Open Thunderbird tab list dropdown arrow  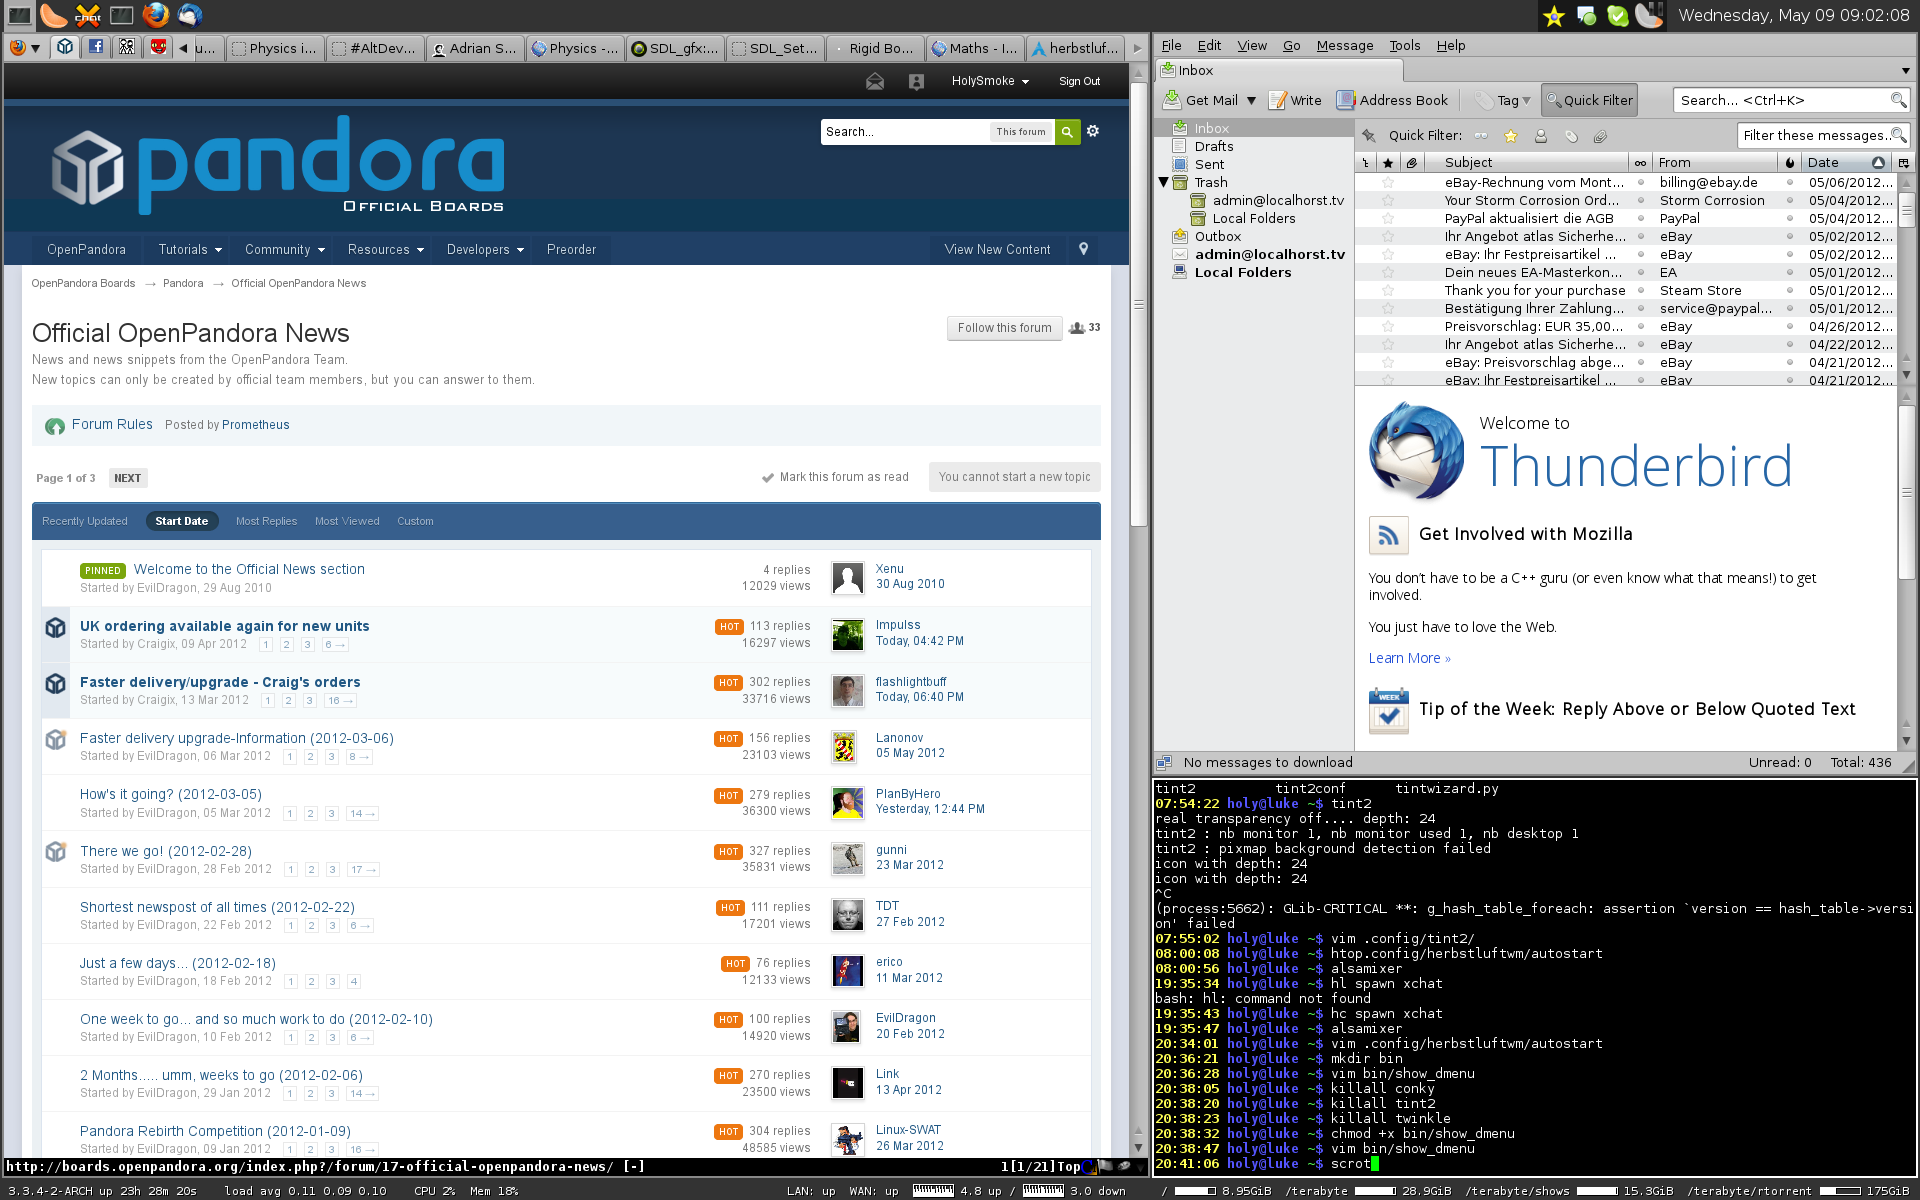pos(1905,70)
